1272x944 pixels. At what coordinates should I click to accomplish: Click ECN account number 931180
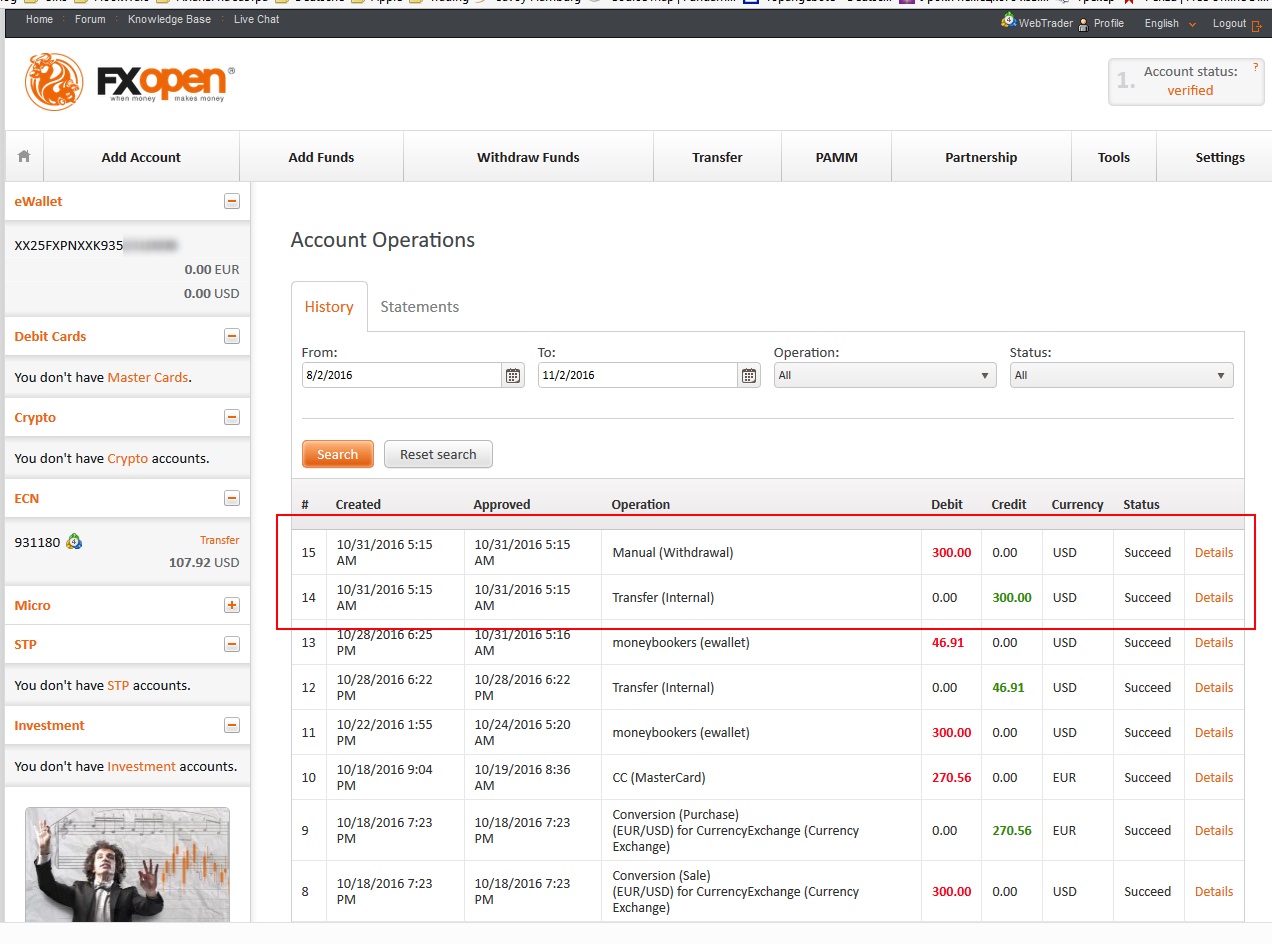(x=37, y=542)
